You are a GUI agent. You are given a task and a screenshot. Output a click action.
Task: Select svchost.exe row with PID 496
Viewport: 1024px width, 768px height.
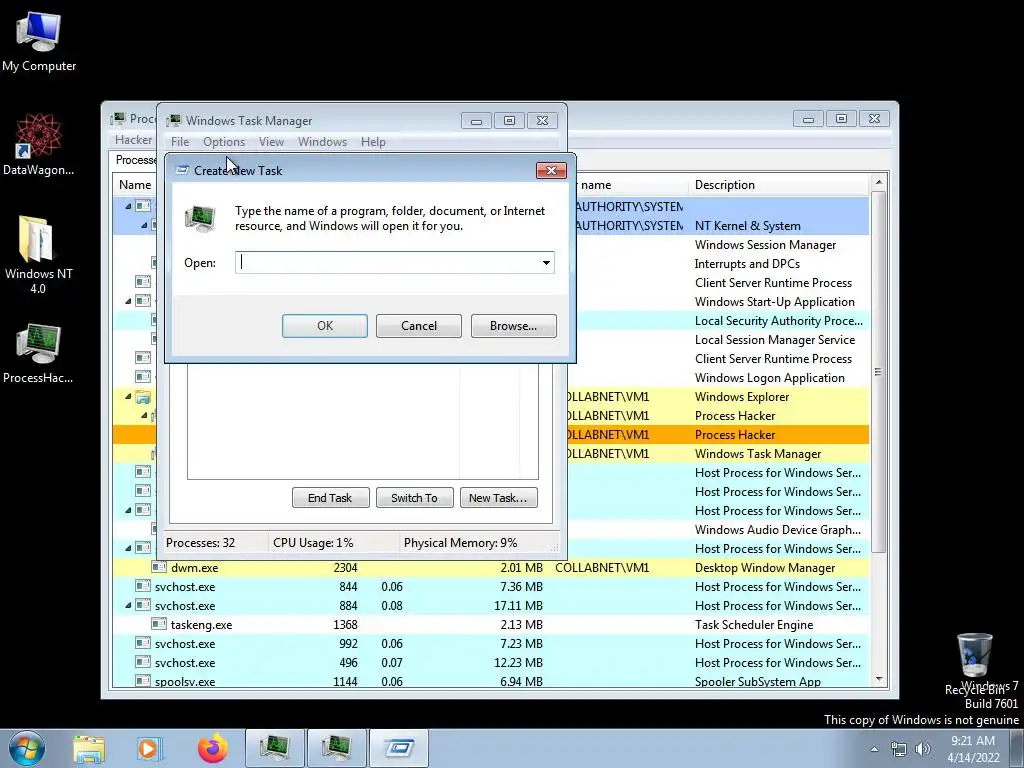(491, 662)
